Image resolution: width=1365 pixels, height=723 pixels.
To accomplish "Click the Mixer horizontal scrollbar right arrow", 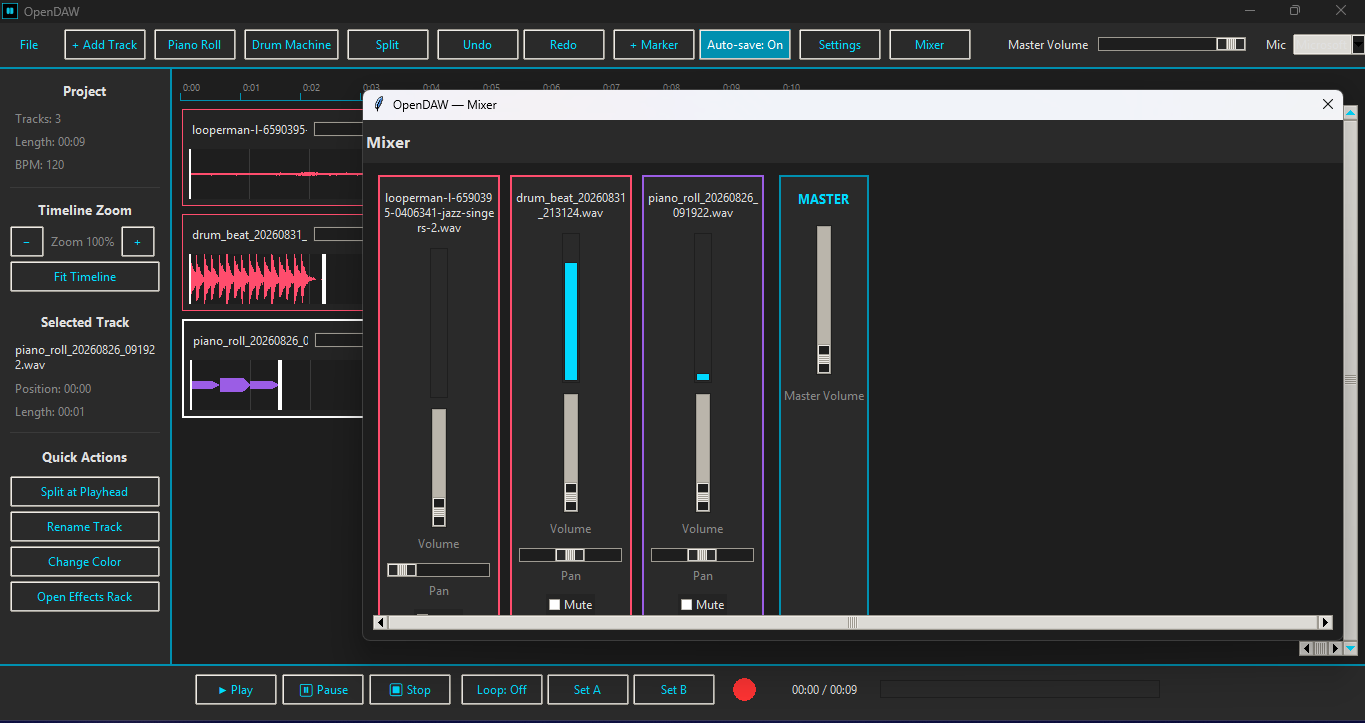I will coord(1326,622).
